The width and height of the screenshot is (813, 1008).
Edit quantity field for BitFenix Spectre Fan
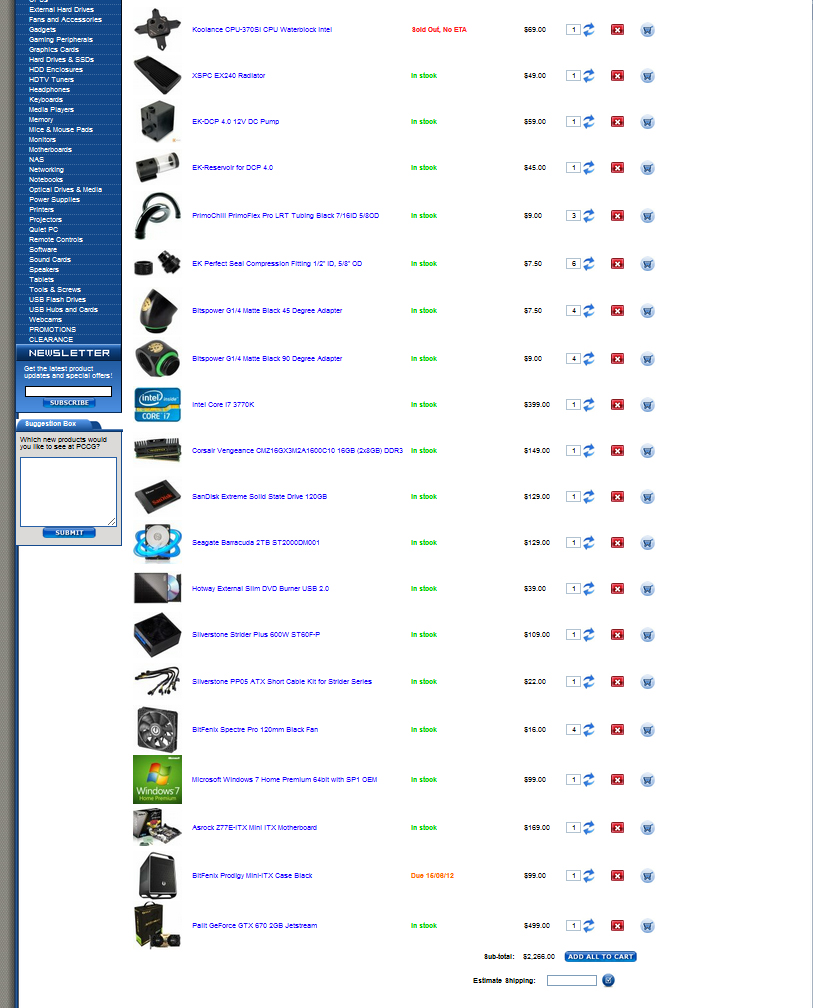[573, 730]
